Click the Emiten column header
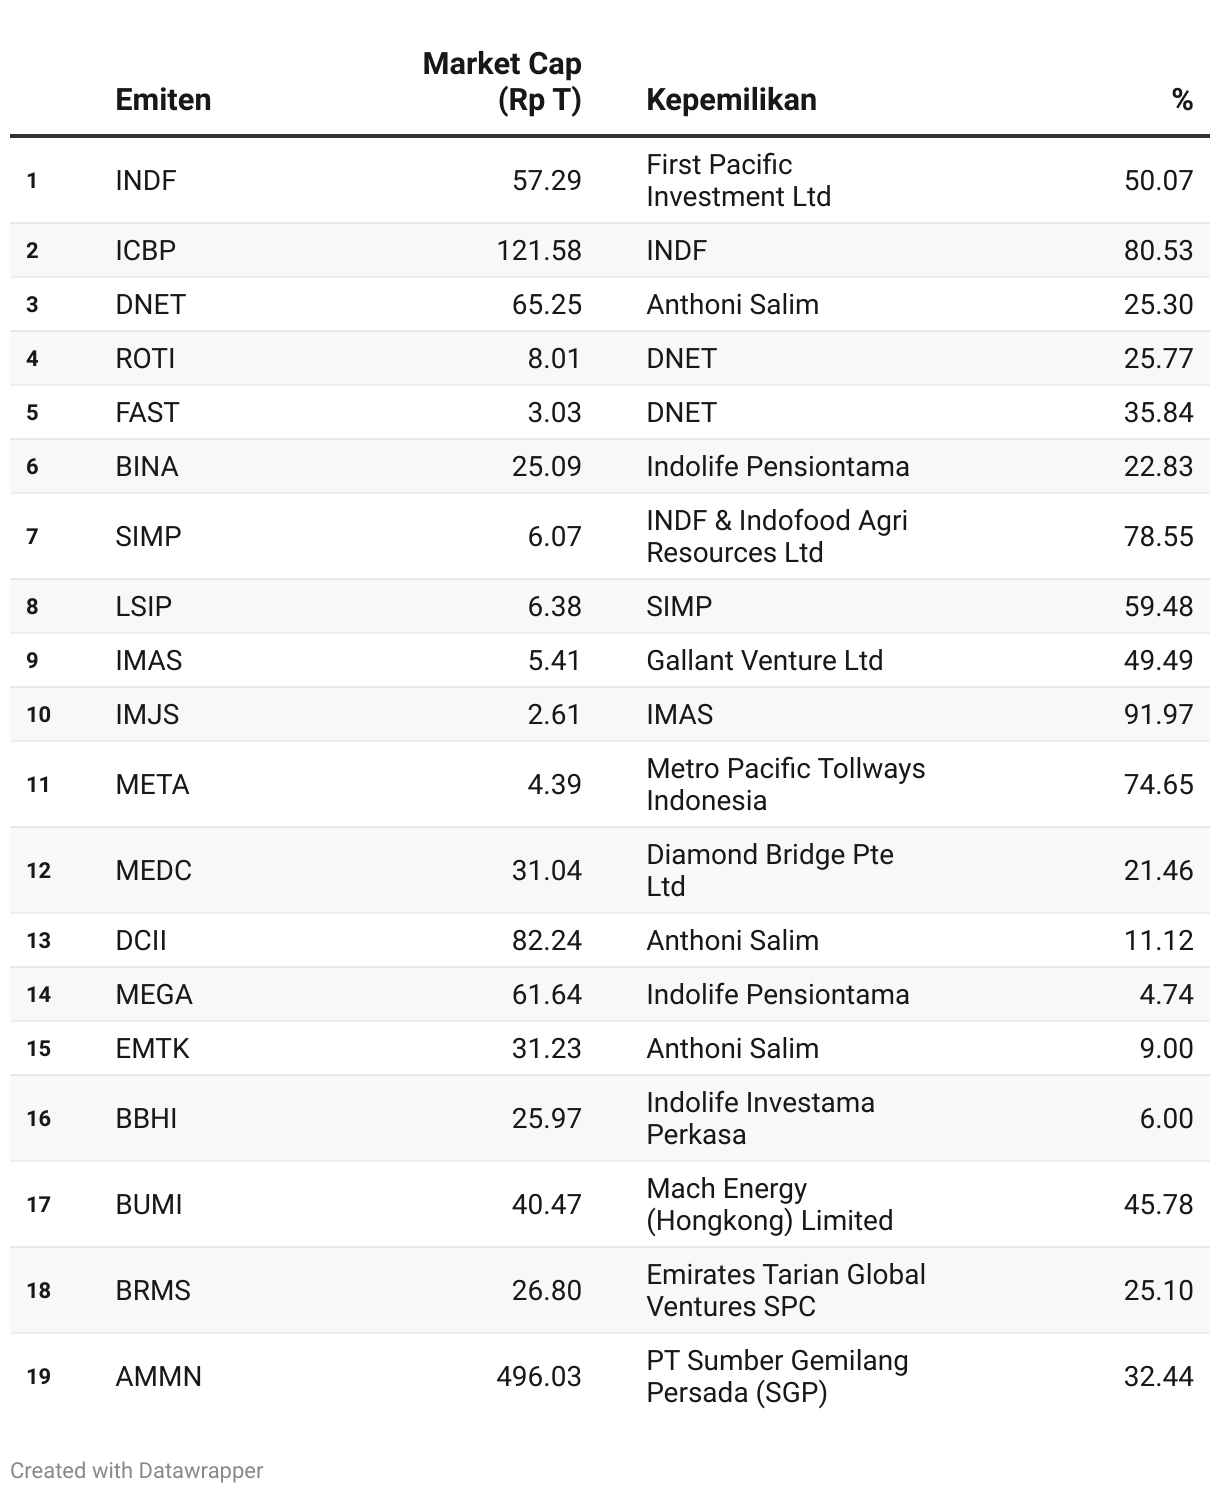The width and height of the screenshot is (1220, 1494). [163, 100]
